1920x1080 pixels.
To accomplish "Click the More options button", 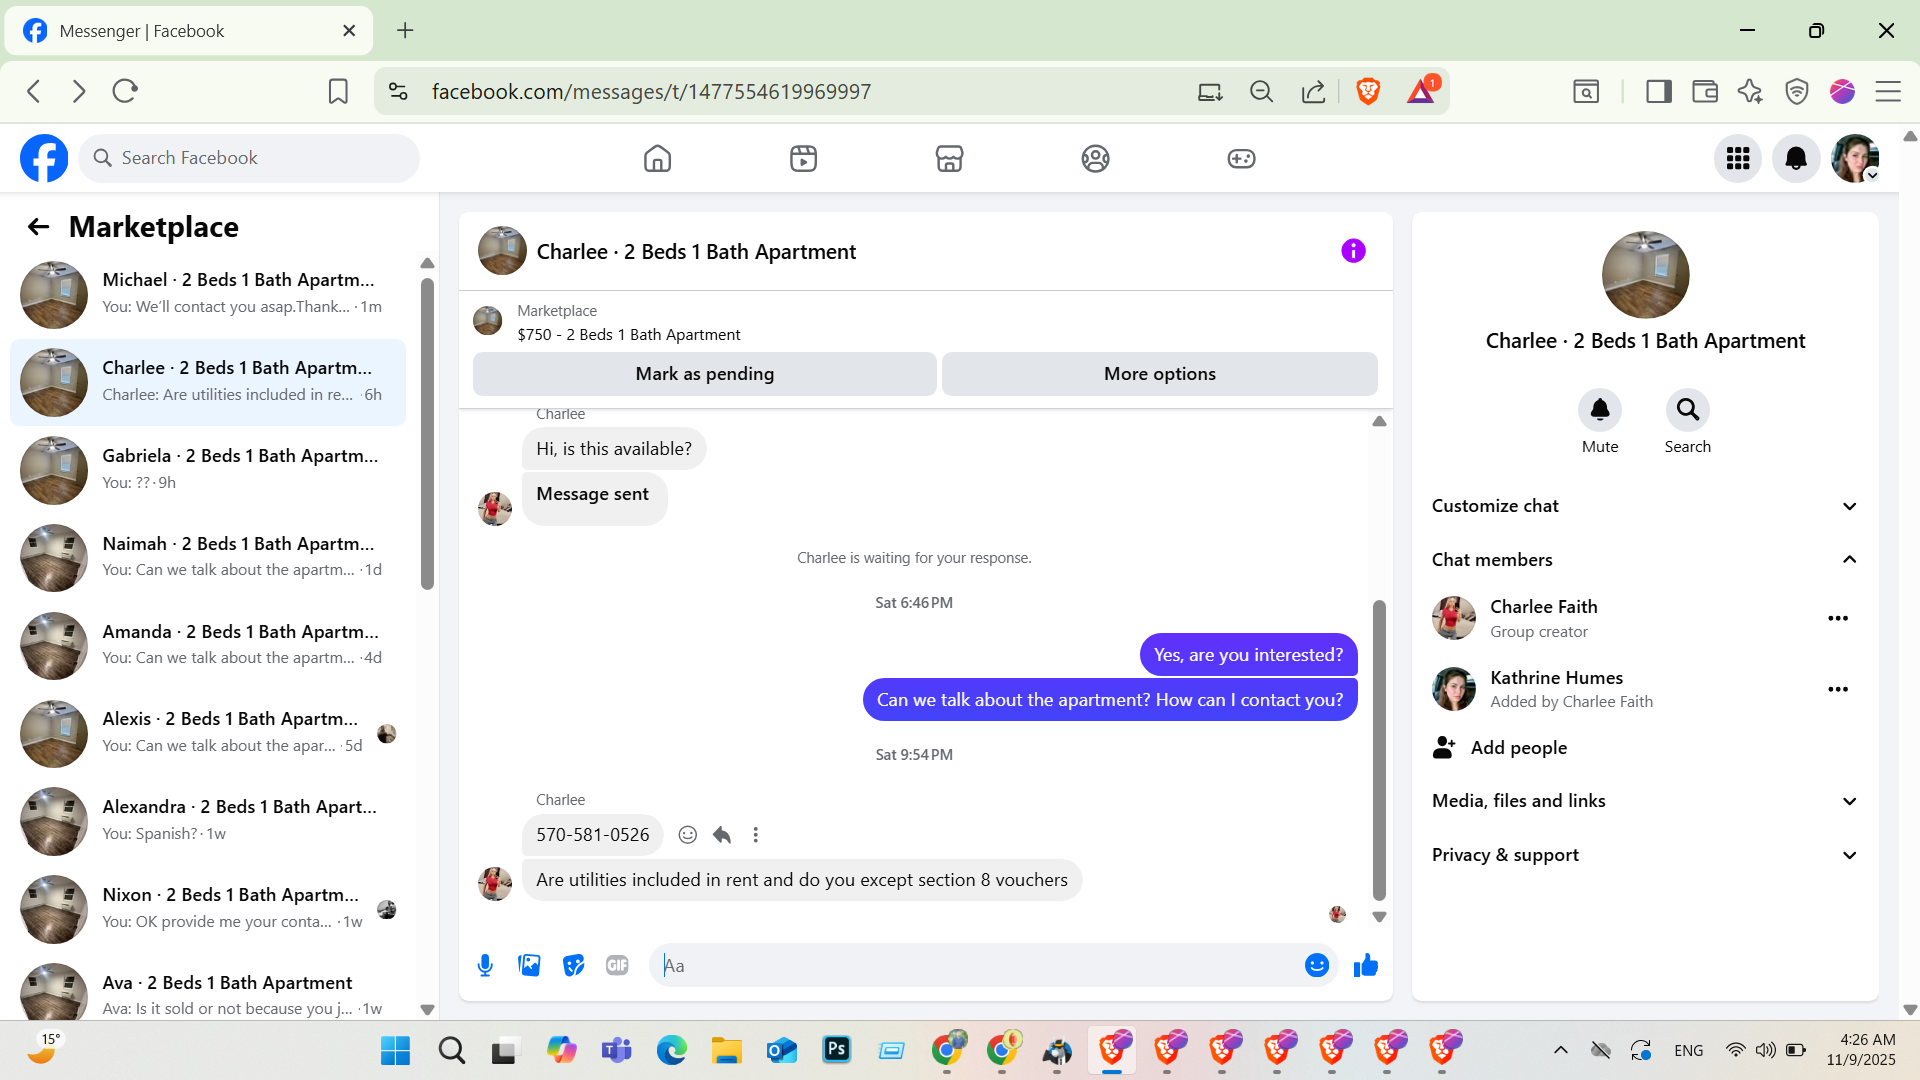I will (x=1159, y=374).
